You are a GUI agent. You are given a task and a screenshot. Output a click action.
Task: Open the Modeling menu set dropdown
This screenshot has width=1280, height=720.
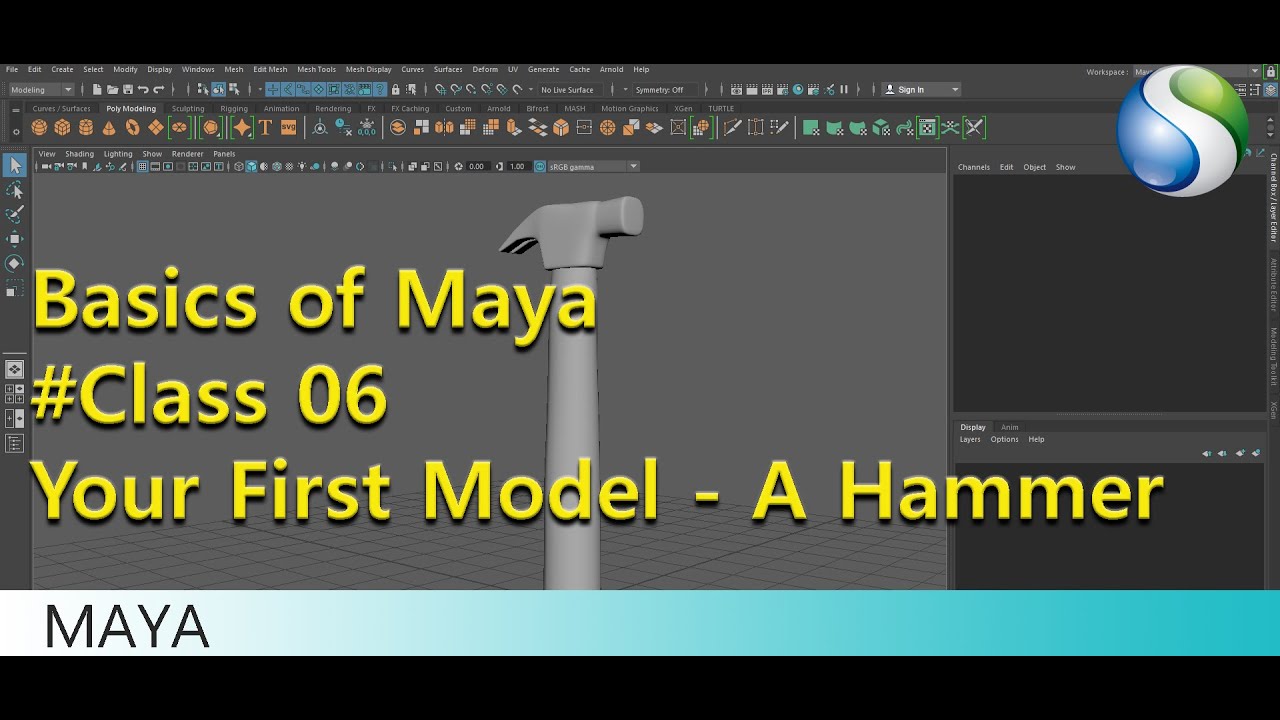click(x=40, y=89)
